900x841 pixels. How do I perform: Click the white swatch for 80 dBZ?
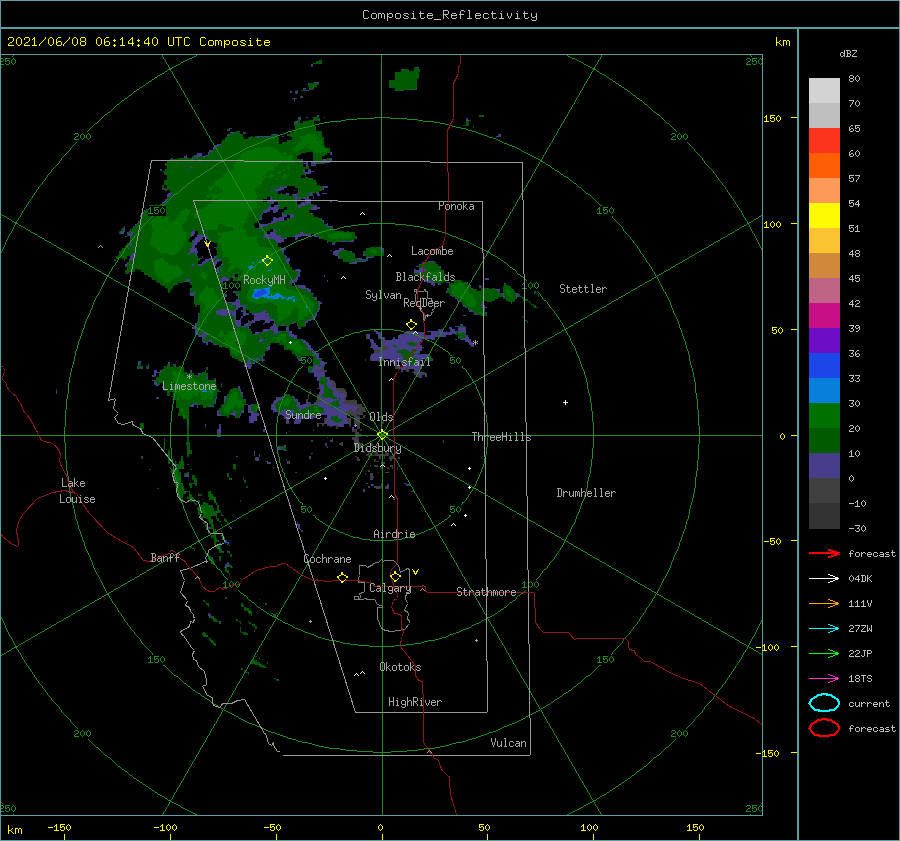(824, 90)
